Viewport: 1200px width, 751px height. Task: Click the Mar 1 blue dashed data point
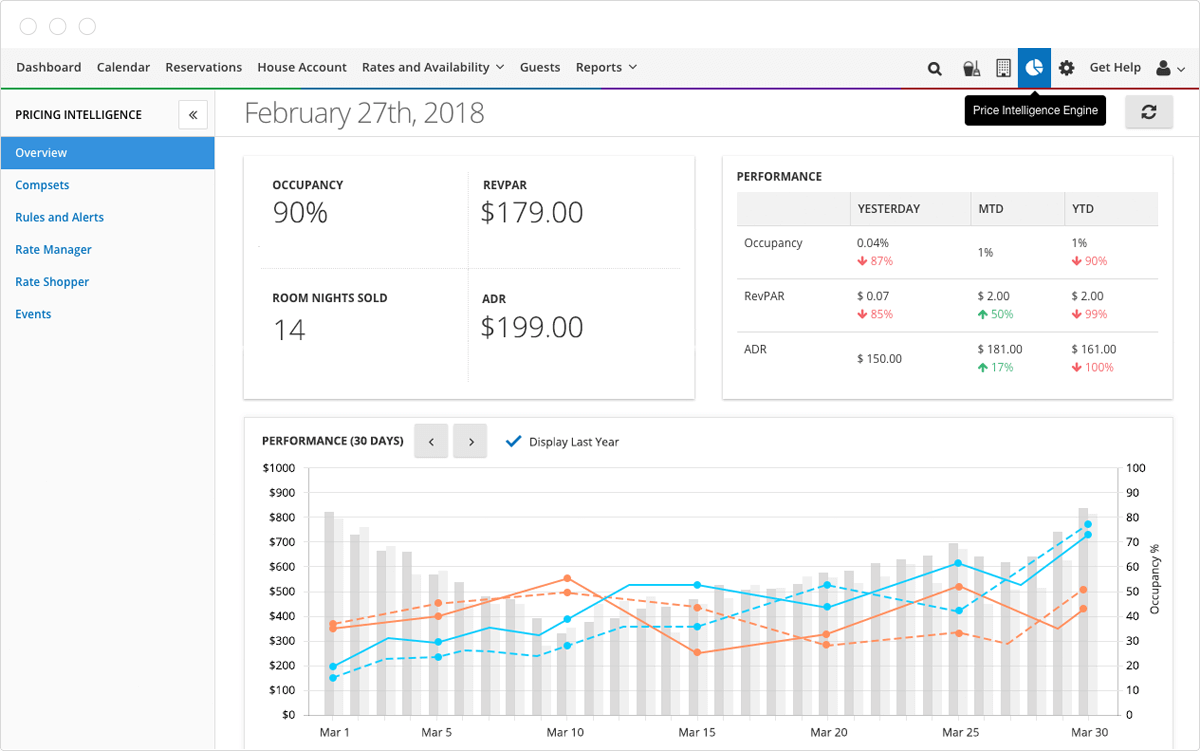click(x=333, y=678)
